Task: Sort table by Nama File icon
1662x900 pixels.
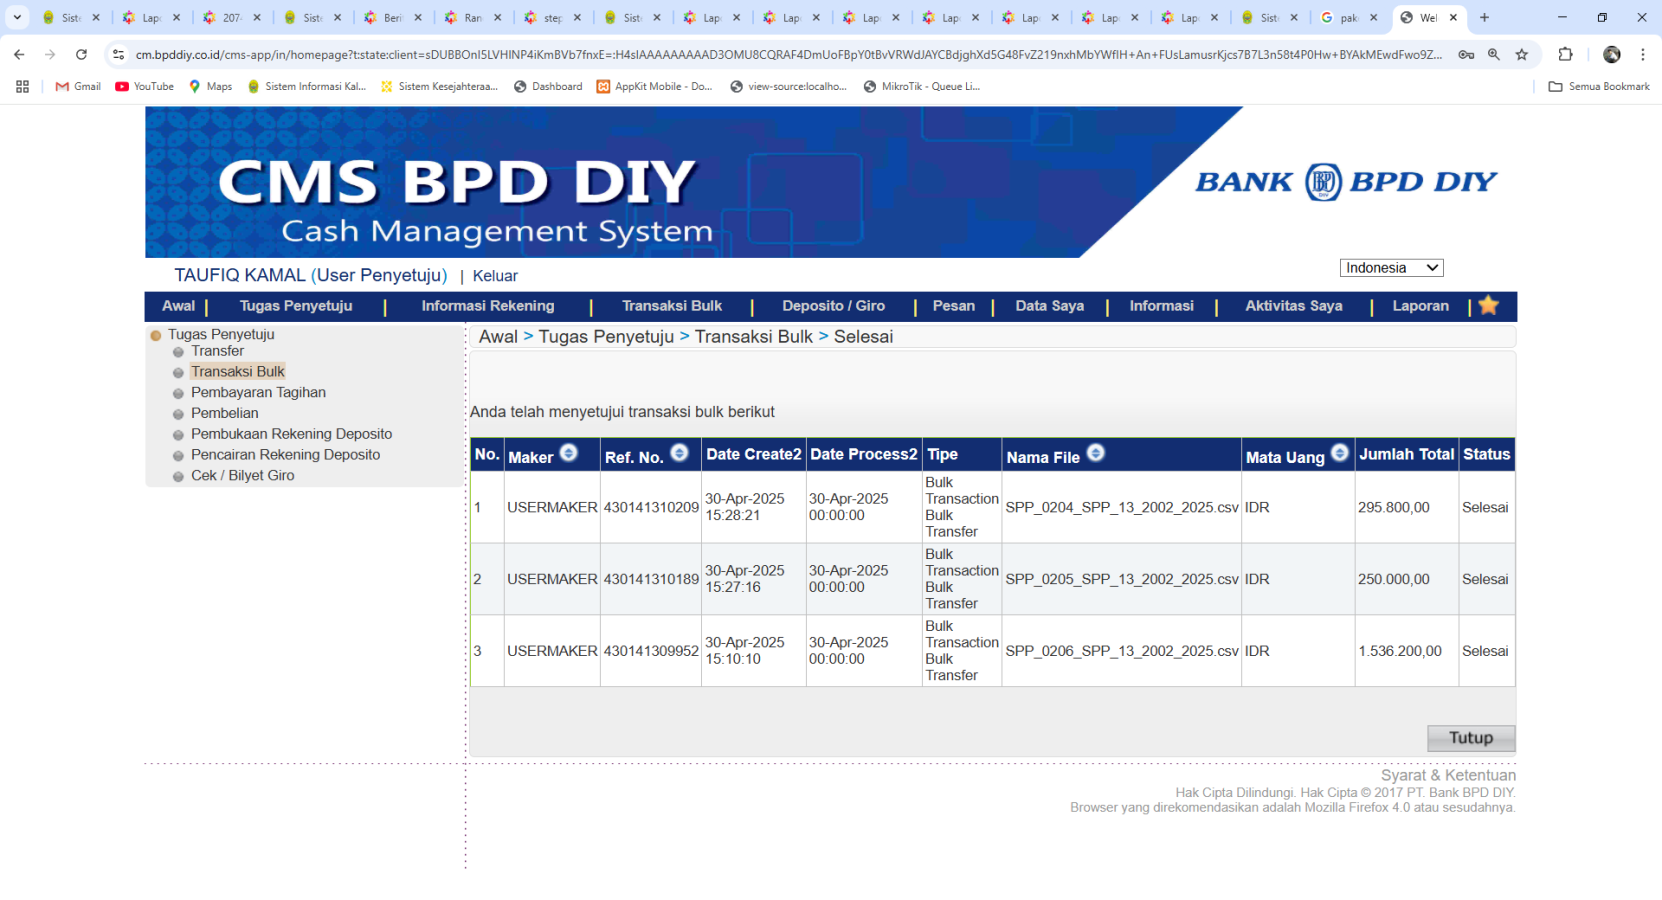Action: point(1095,453)
